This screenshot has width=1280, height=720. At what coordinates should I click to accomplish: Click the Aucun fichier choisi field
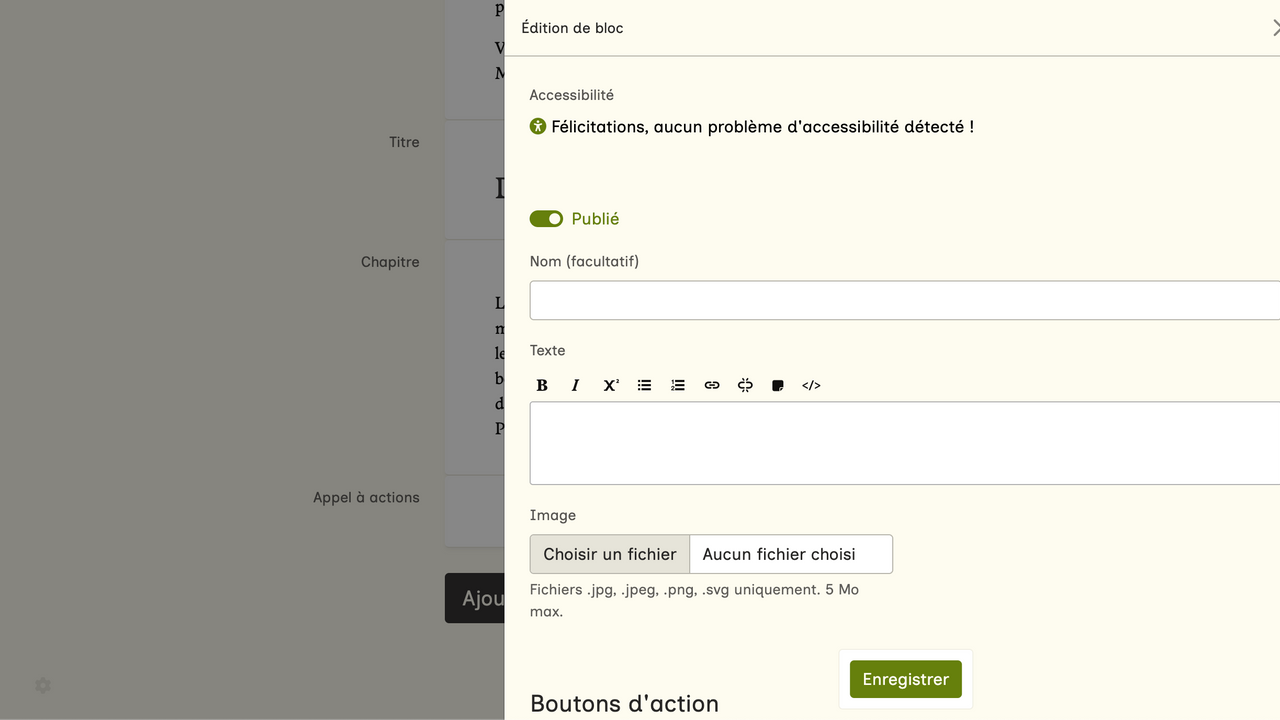click(x=790, y=554)
